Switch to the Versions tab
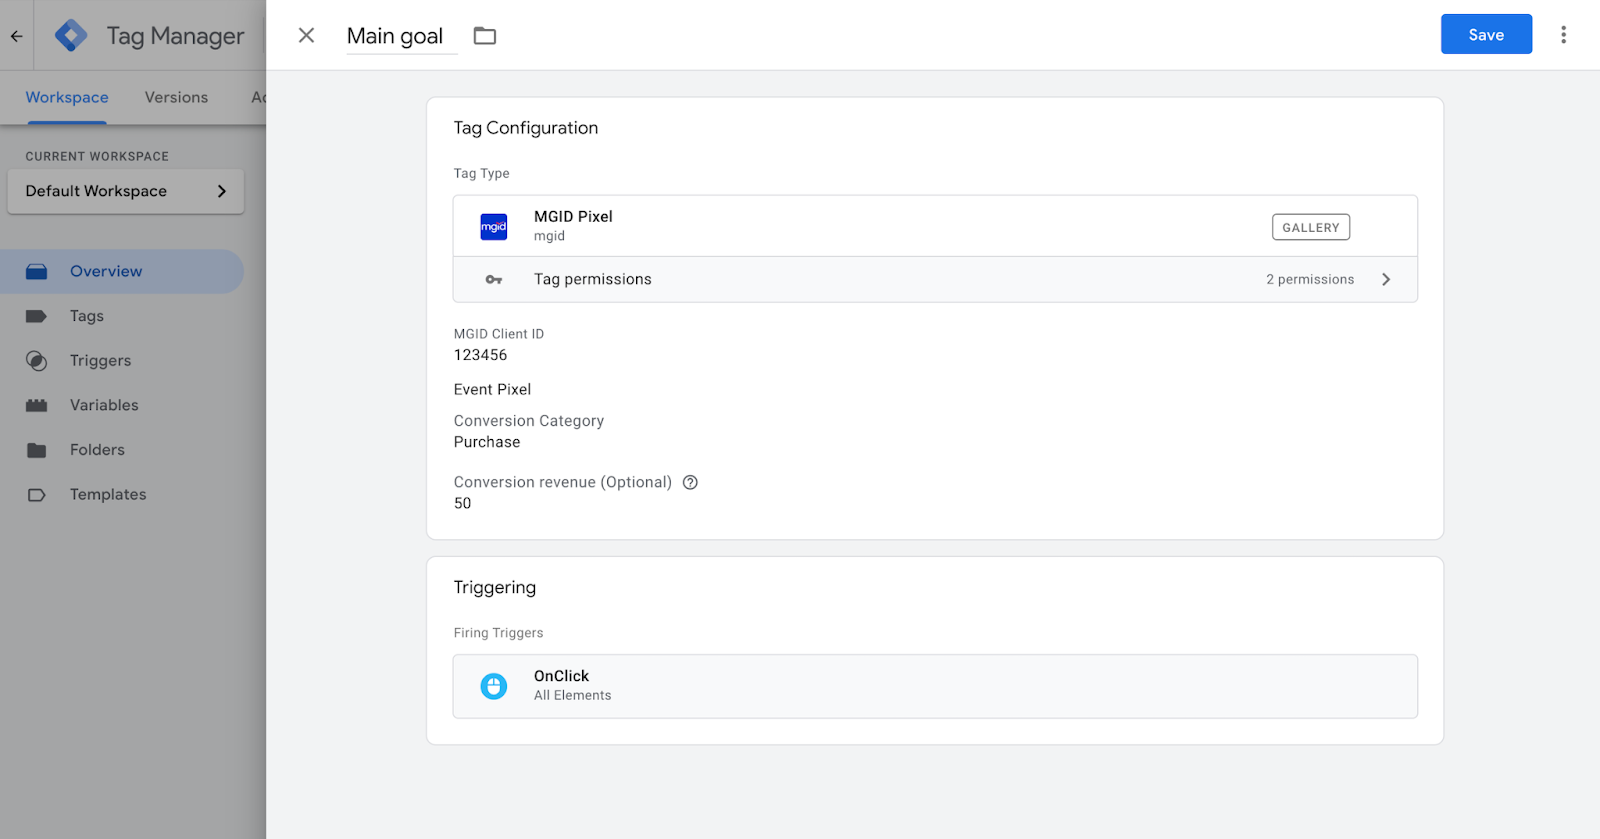Image resolution: width=1600 pixels, height=839 pixels. pyautogui.click(x=176, y=98)
